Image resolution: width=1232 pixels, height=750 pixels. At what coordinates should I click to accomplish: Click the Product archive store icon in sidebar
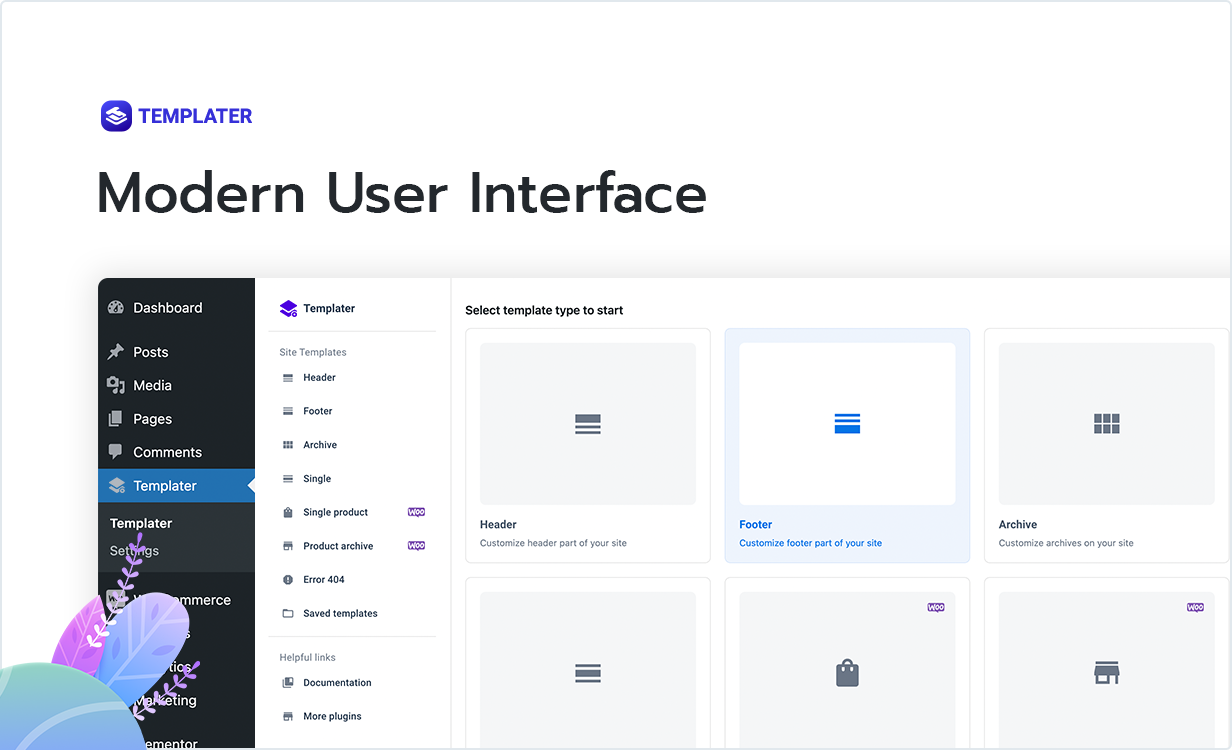[288, 546]
